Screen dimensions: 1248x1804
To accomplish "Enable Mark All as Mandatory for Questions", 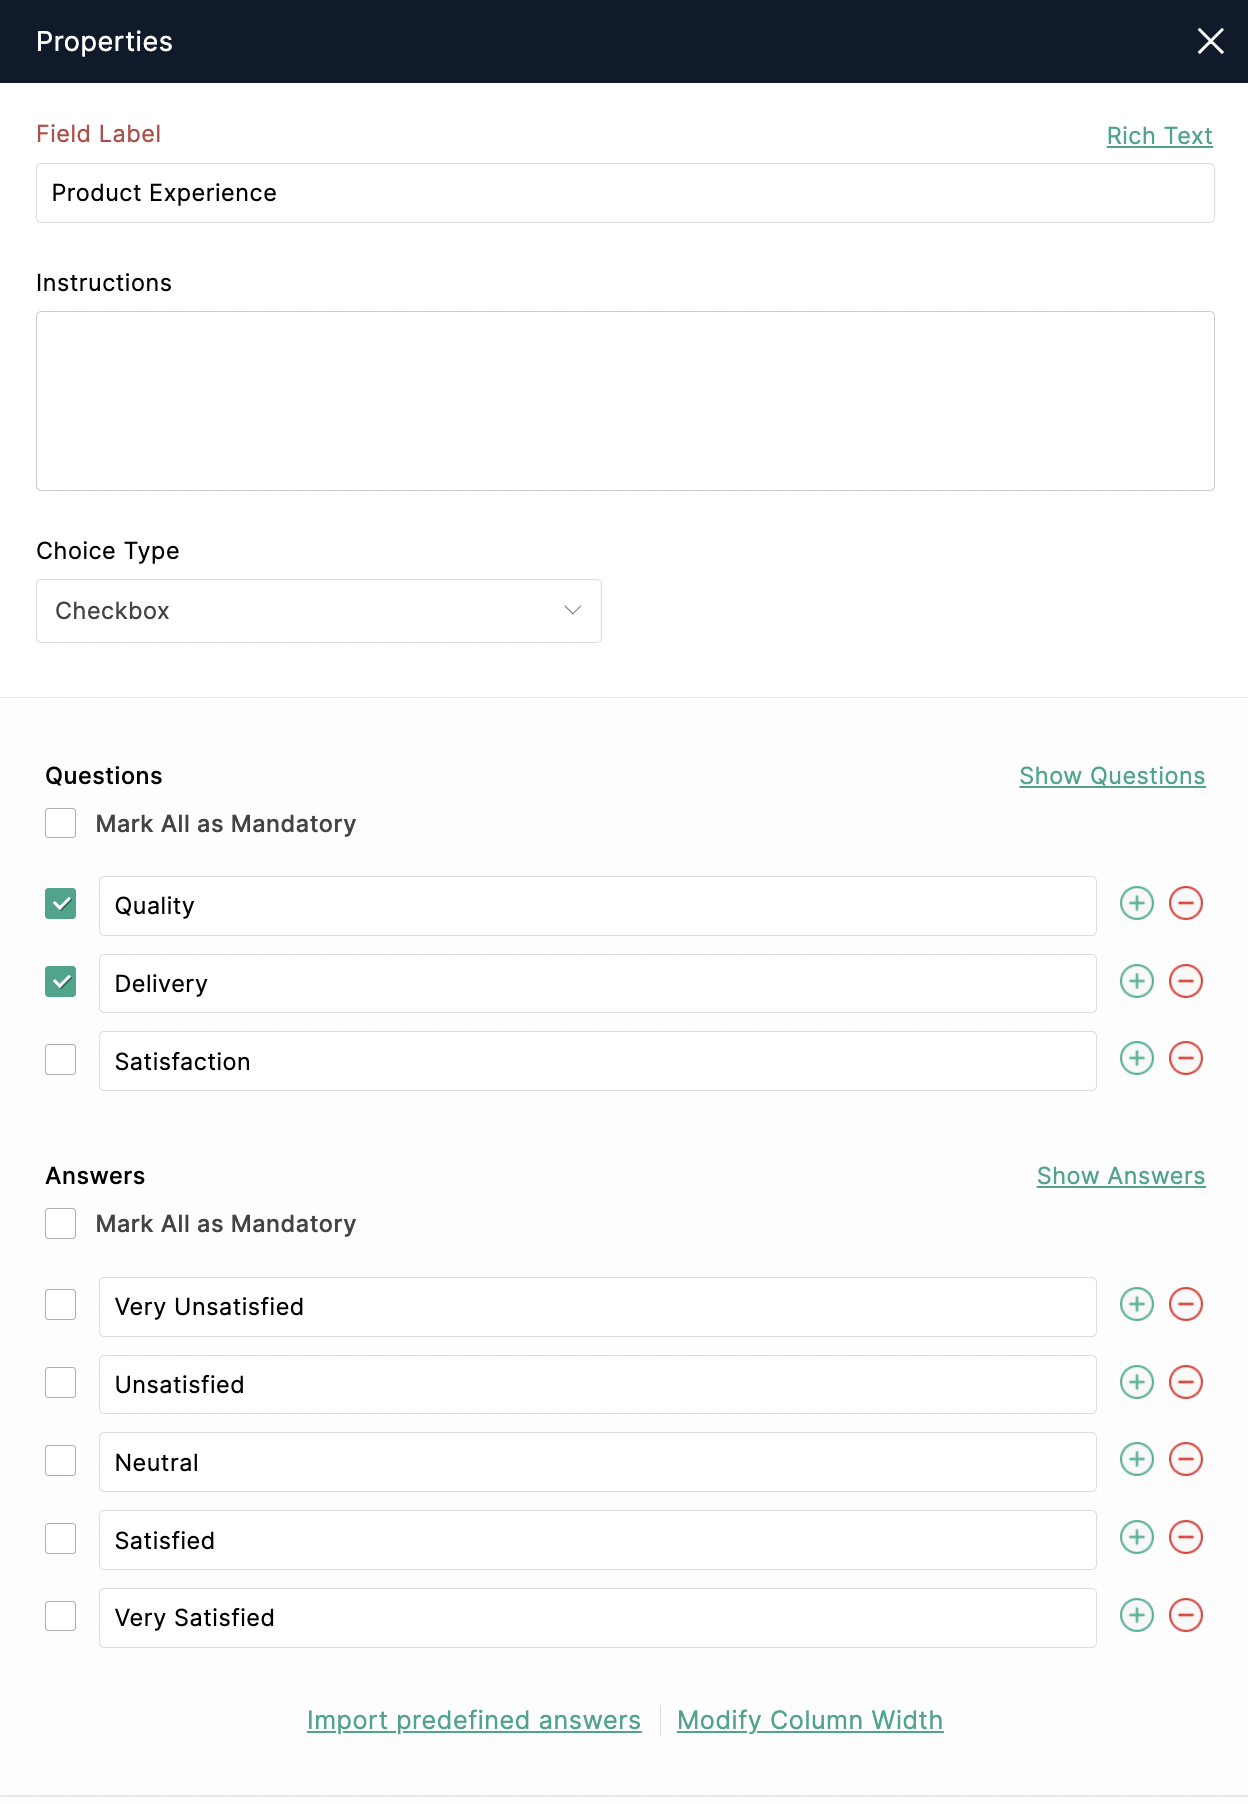I will point(61,824).
